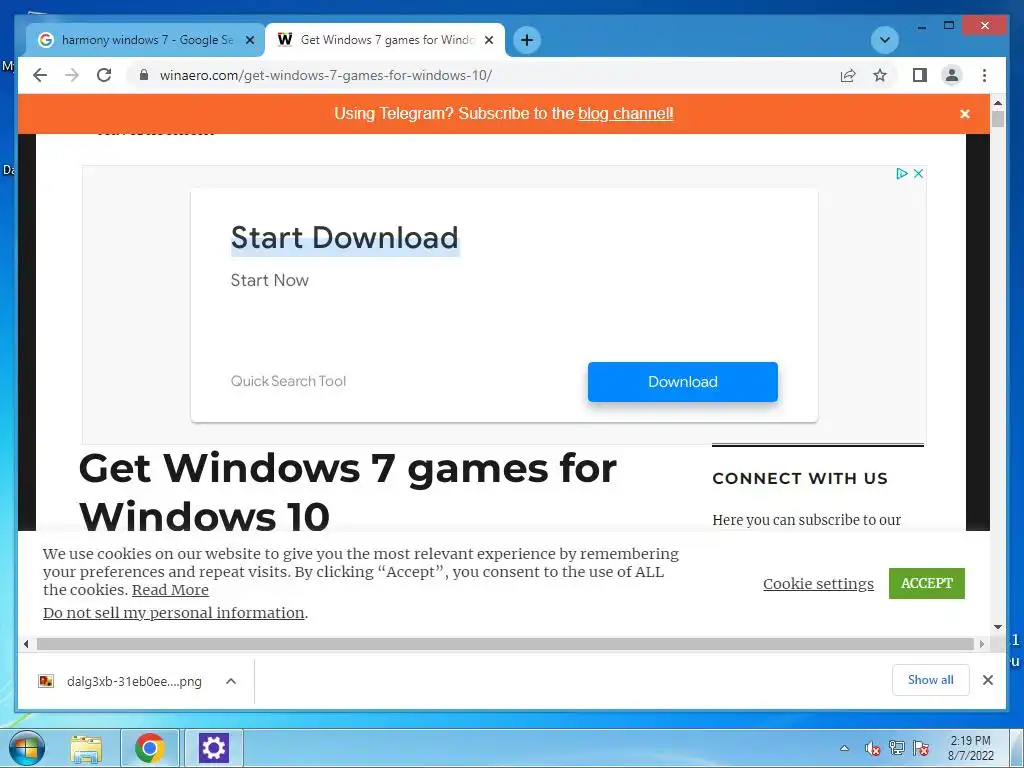Close the Get Windows 7 games tab
Screen dimensions: 1024x768
[488, 40]
